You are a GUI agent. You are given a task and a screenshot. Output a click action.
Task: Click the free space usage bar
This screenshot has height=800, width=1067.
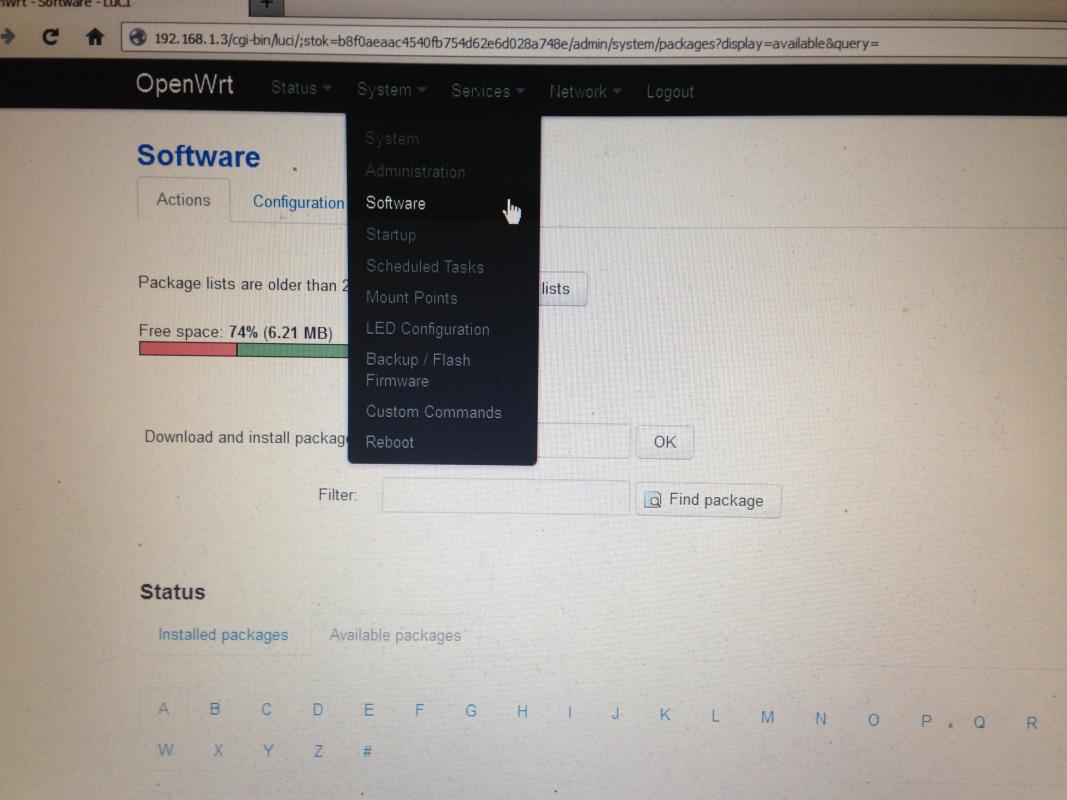point(244,350)
